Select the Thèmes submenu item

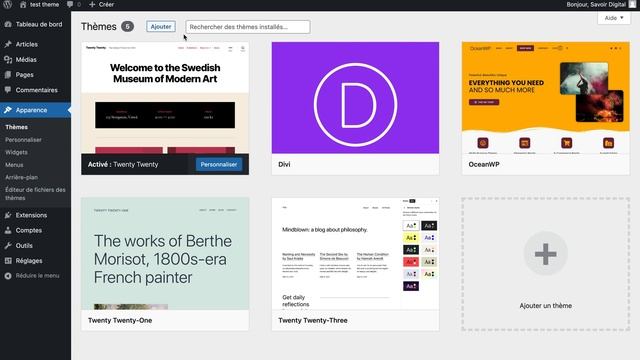[x=16, y=127]
